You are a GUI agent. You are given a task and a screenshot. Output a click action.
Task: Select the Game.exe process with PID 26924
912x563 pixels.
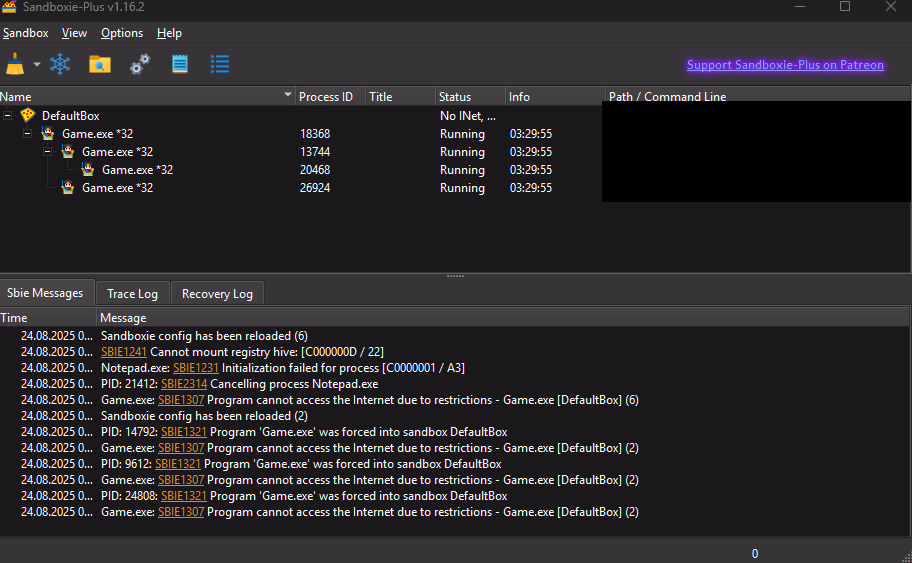point(117,188)
